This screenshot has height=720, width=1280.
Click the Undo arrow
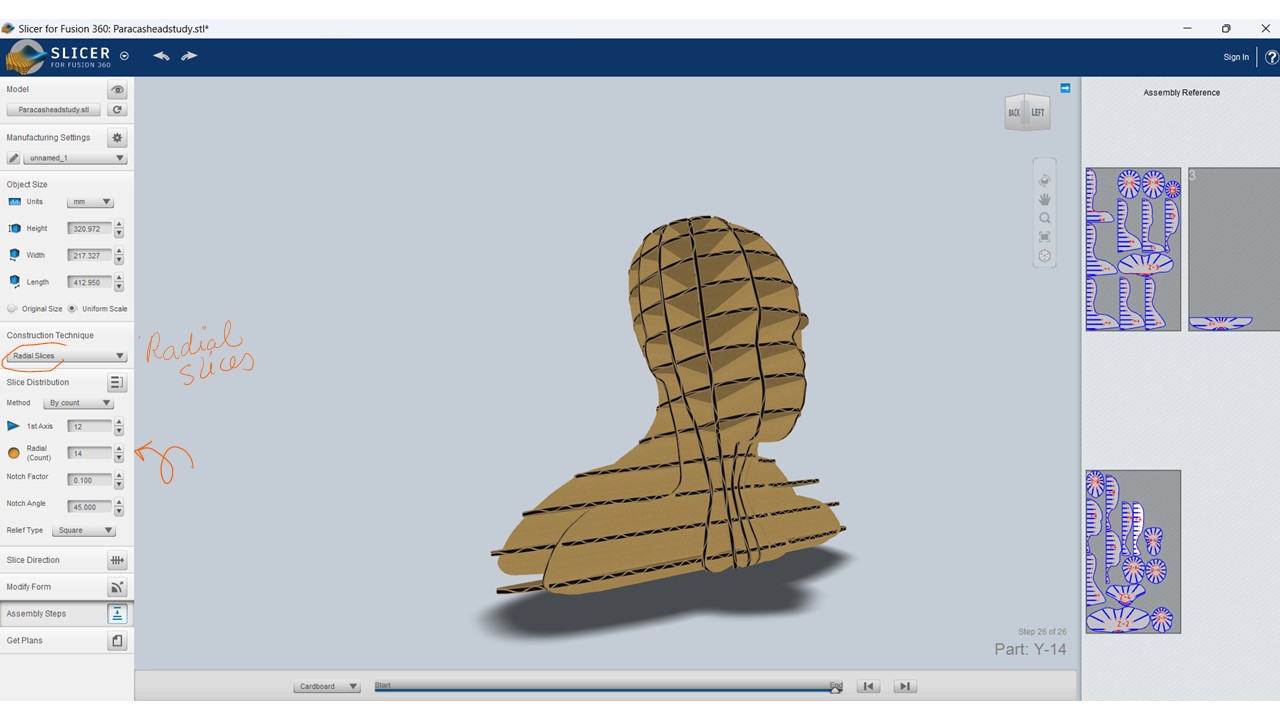tap(161, 56)
